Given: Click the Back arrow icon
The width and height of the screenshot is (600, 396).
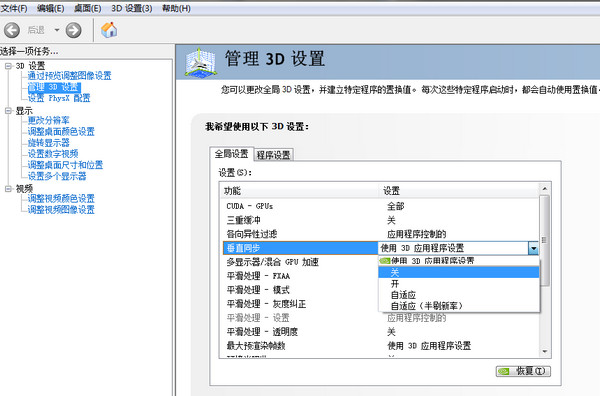Looking at the screenshot, I should tap(12, 30).
